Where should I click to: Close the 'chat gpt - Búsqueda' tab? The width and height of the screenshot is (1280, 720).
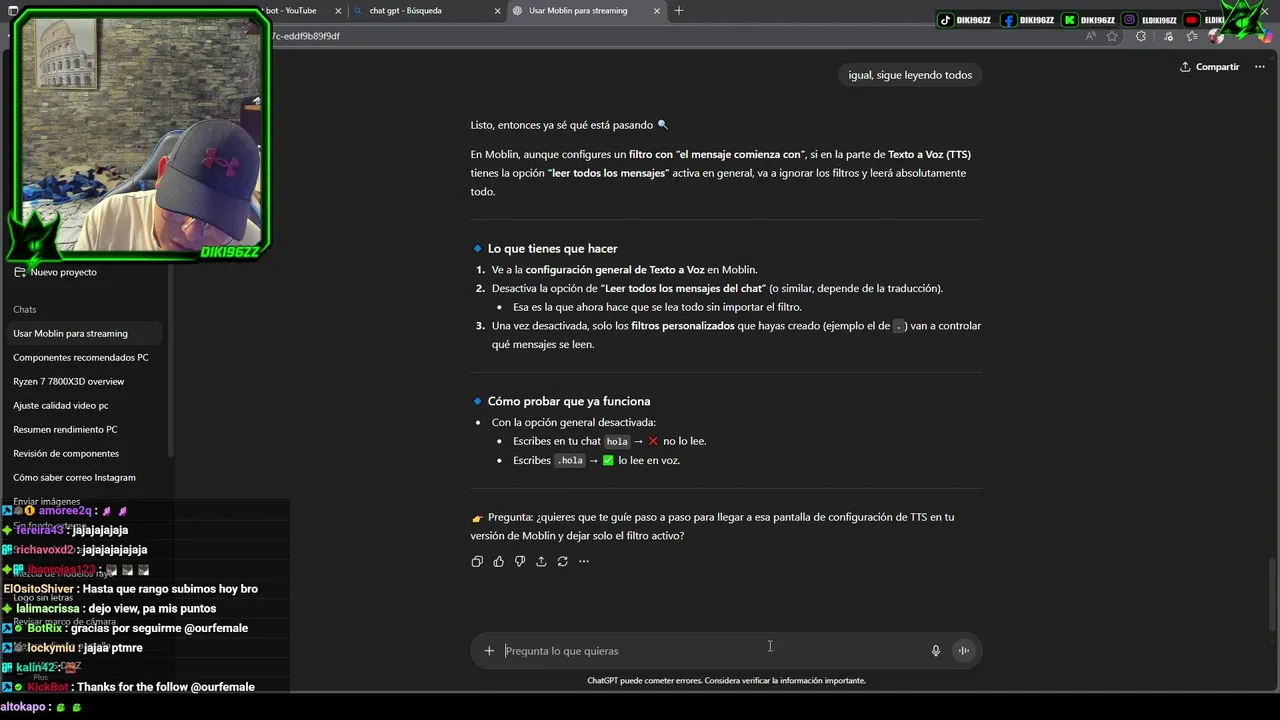(498, 11)
